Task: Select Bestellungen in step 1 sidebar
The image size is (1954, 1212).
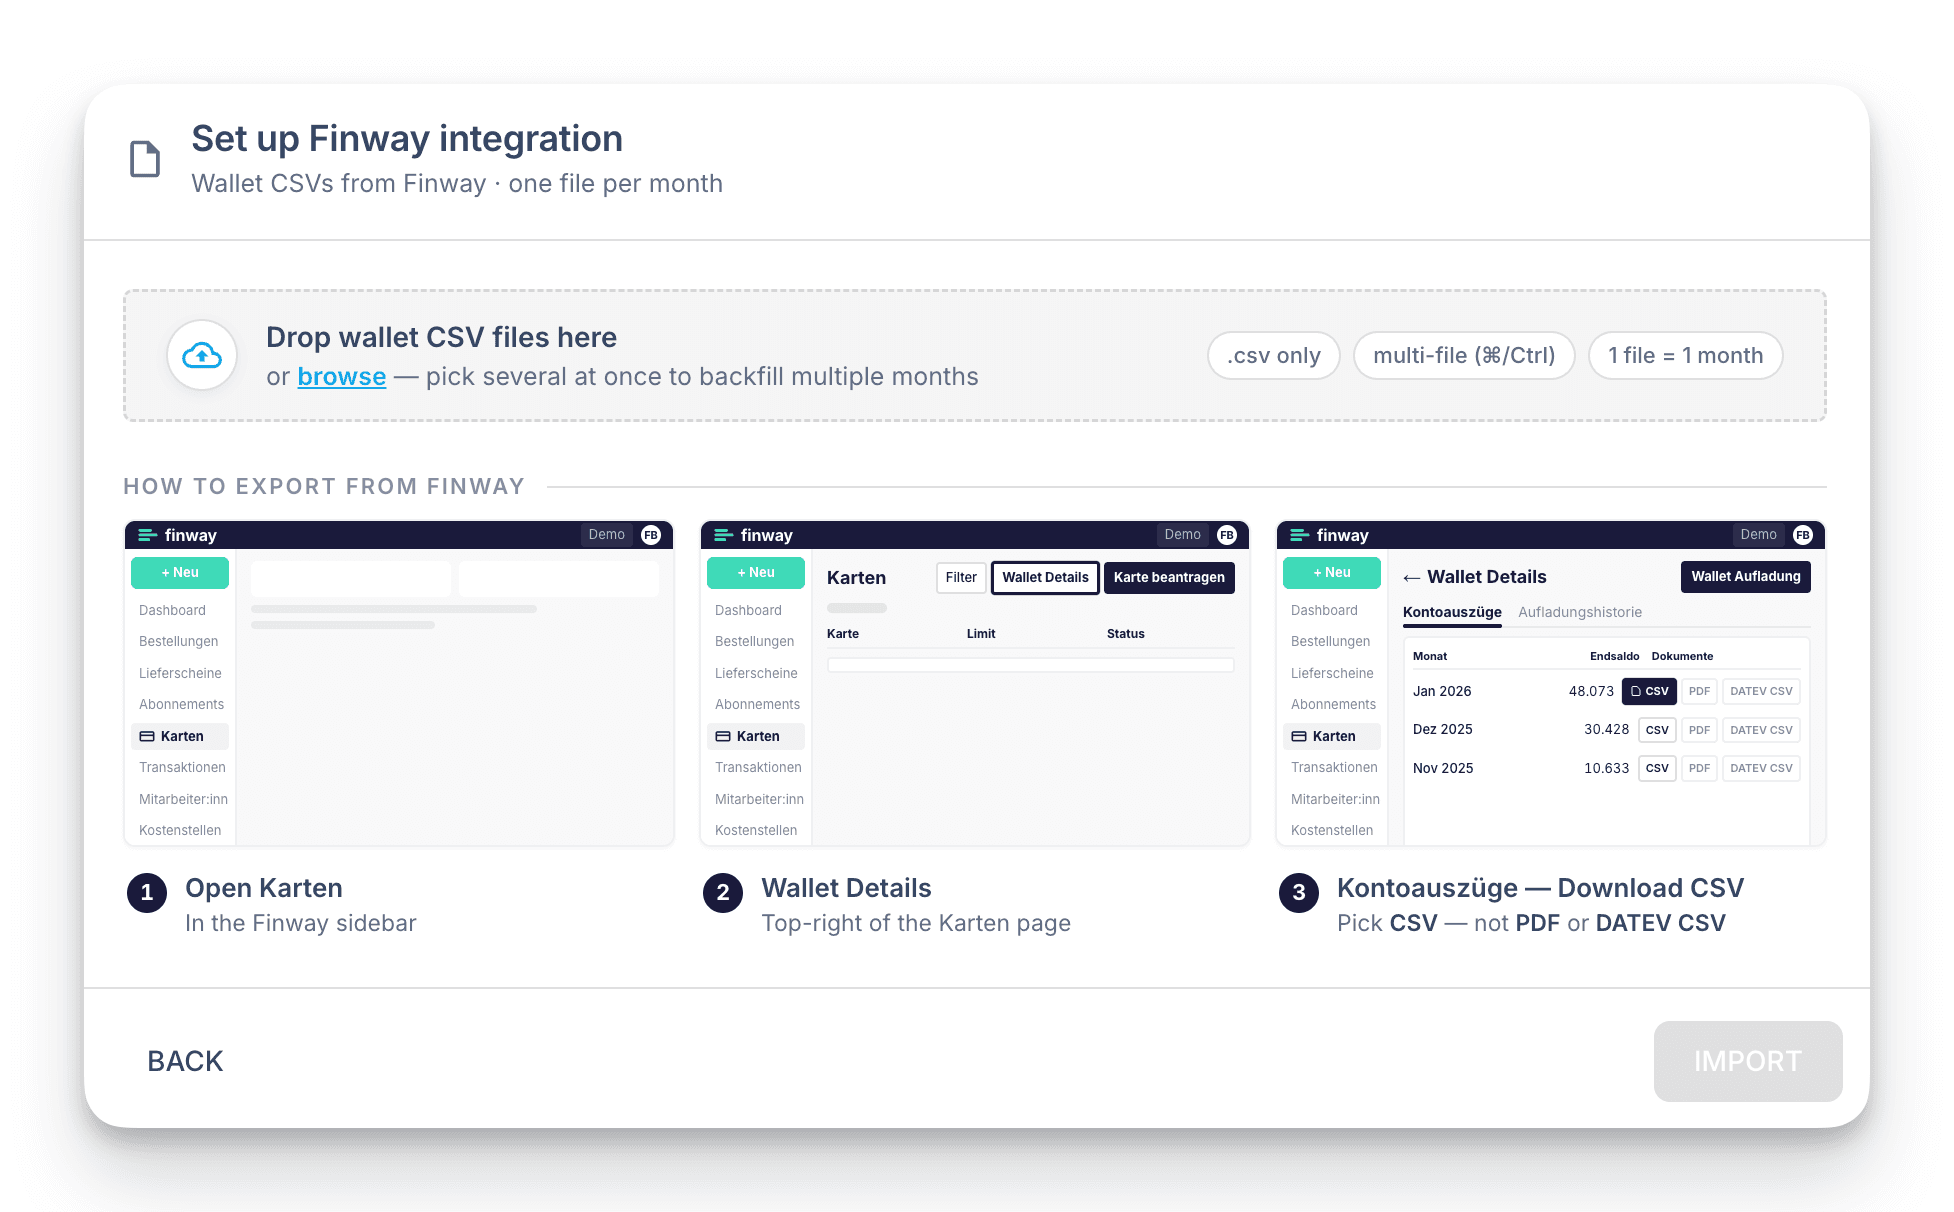Action: click(178, 641)
